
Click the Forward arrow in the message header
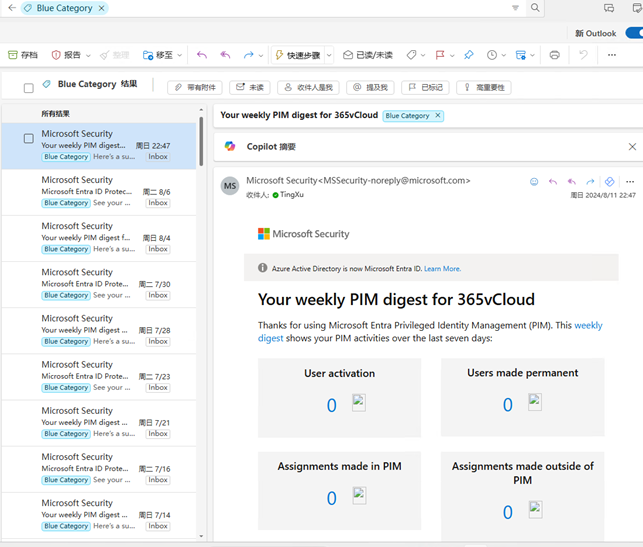(x=590, y=182)
